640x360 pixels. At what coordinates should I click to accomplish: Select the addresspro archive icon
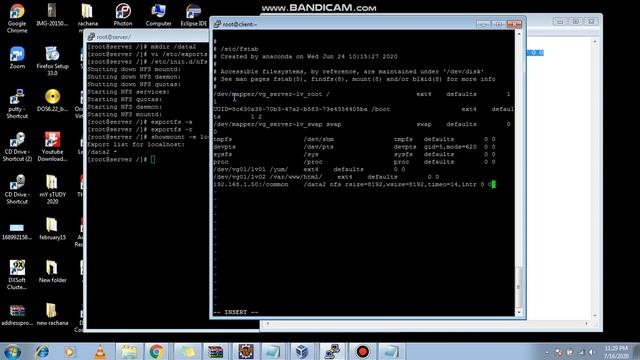17,314
